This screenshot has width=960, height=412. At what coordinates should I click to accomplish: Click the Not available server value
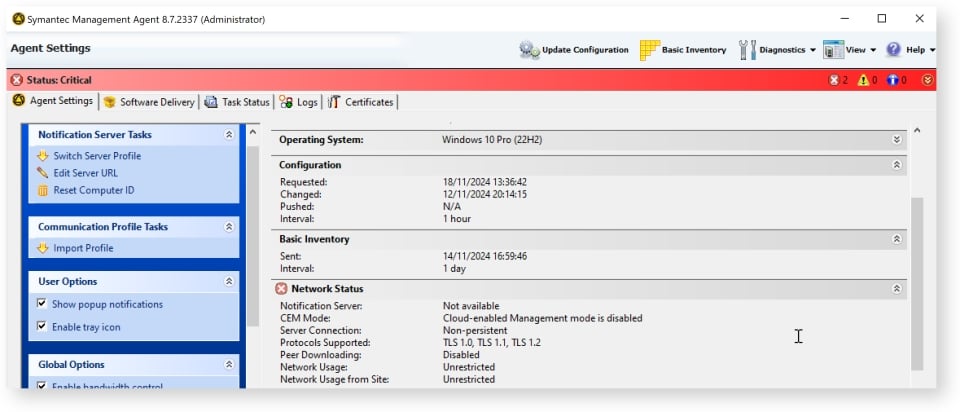coord(471,305)
